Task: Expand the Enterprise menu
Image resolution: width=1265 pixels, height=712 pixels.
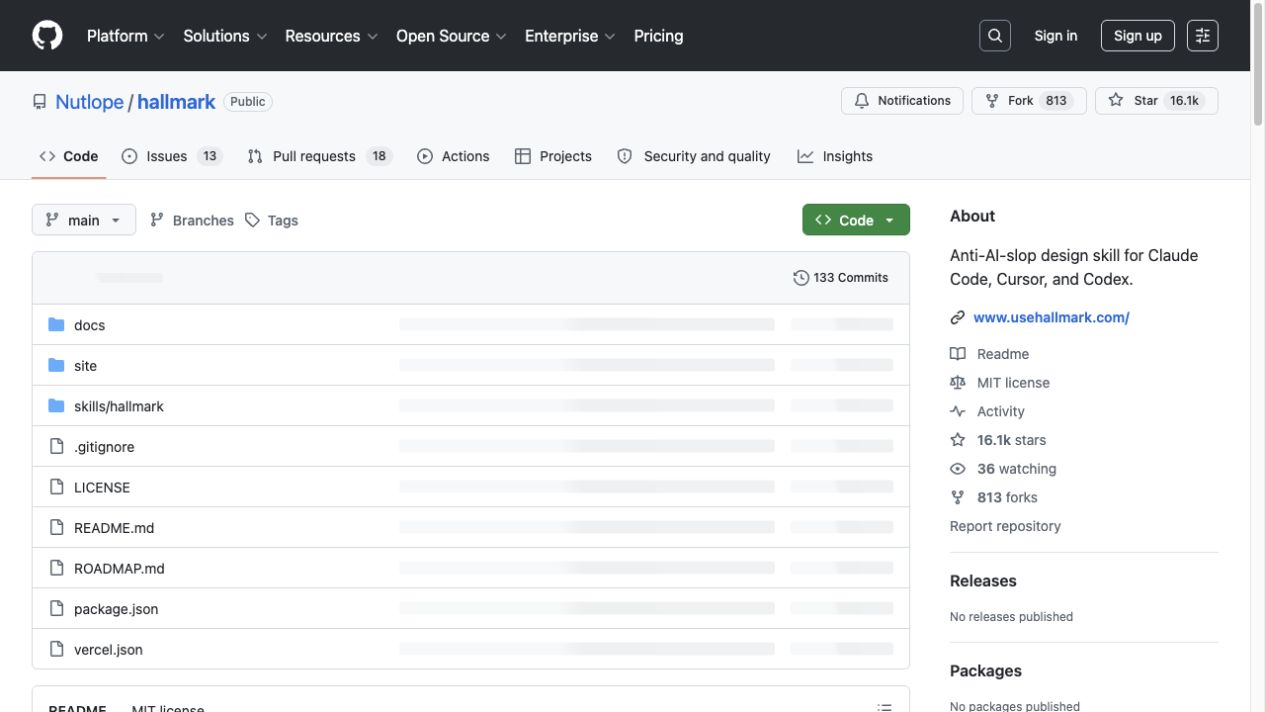Action: point(570,36)
